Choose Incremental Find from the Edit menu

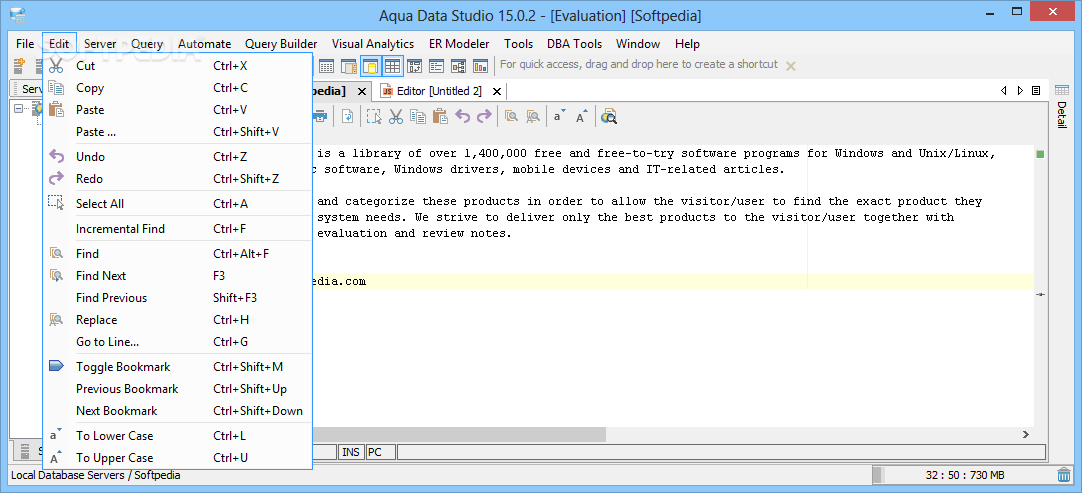coord(178,229)
